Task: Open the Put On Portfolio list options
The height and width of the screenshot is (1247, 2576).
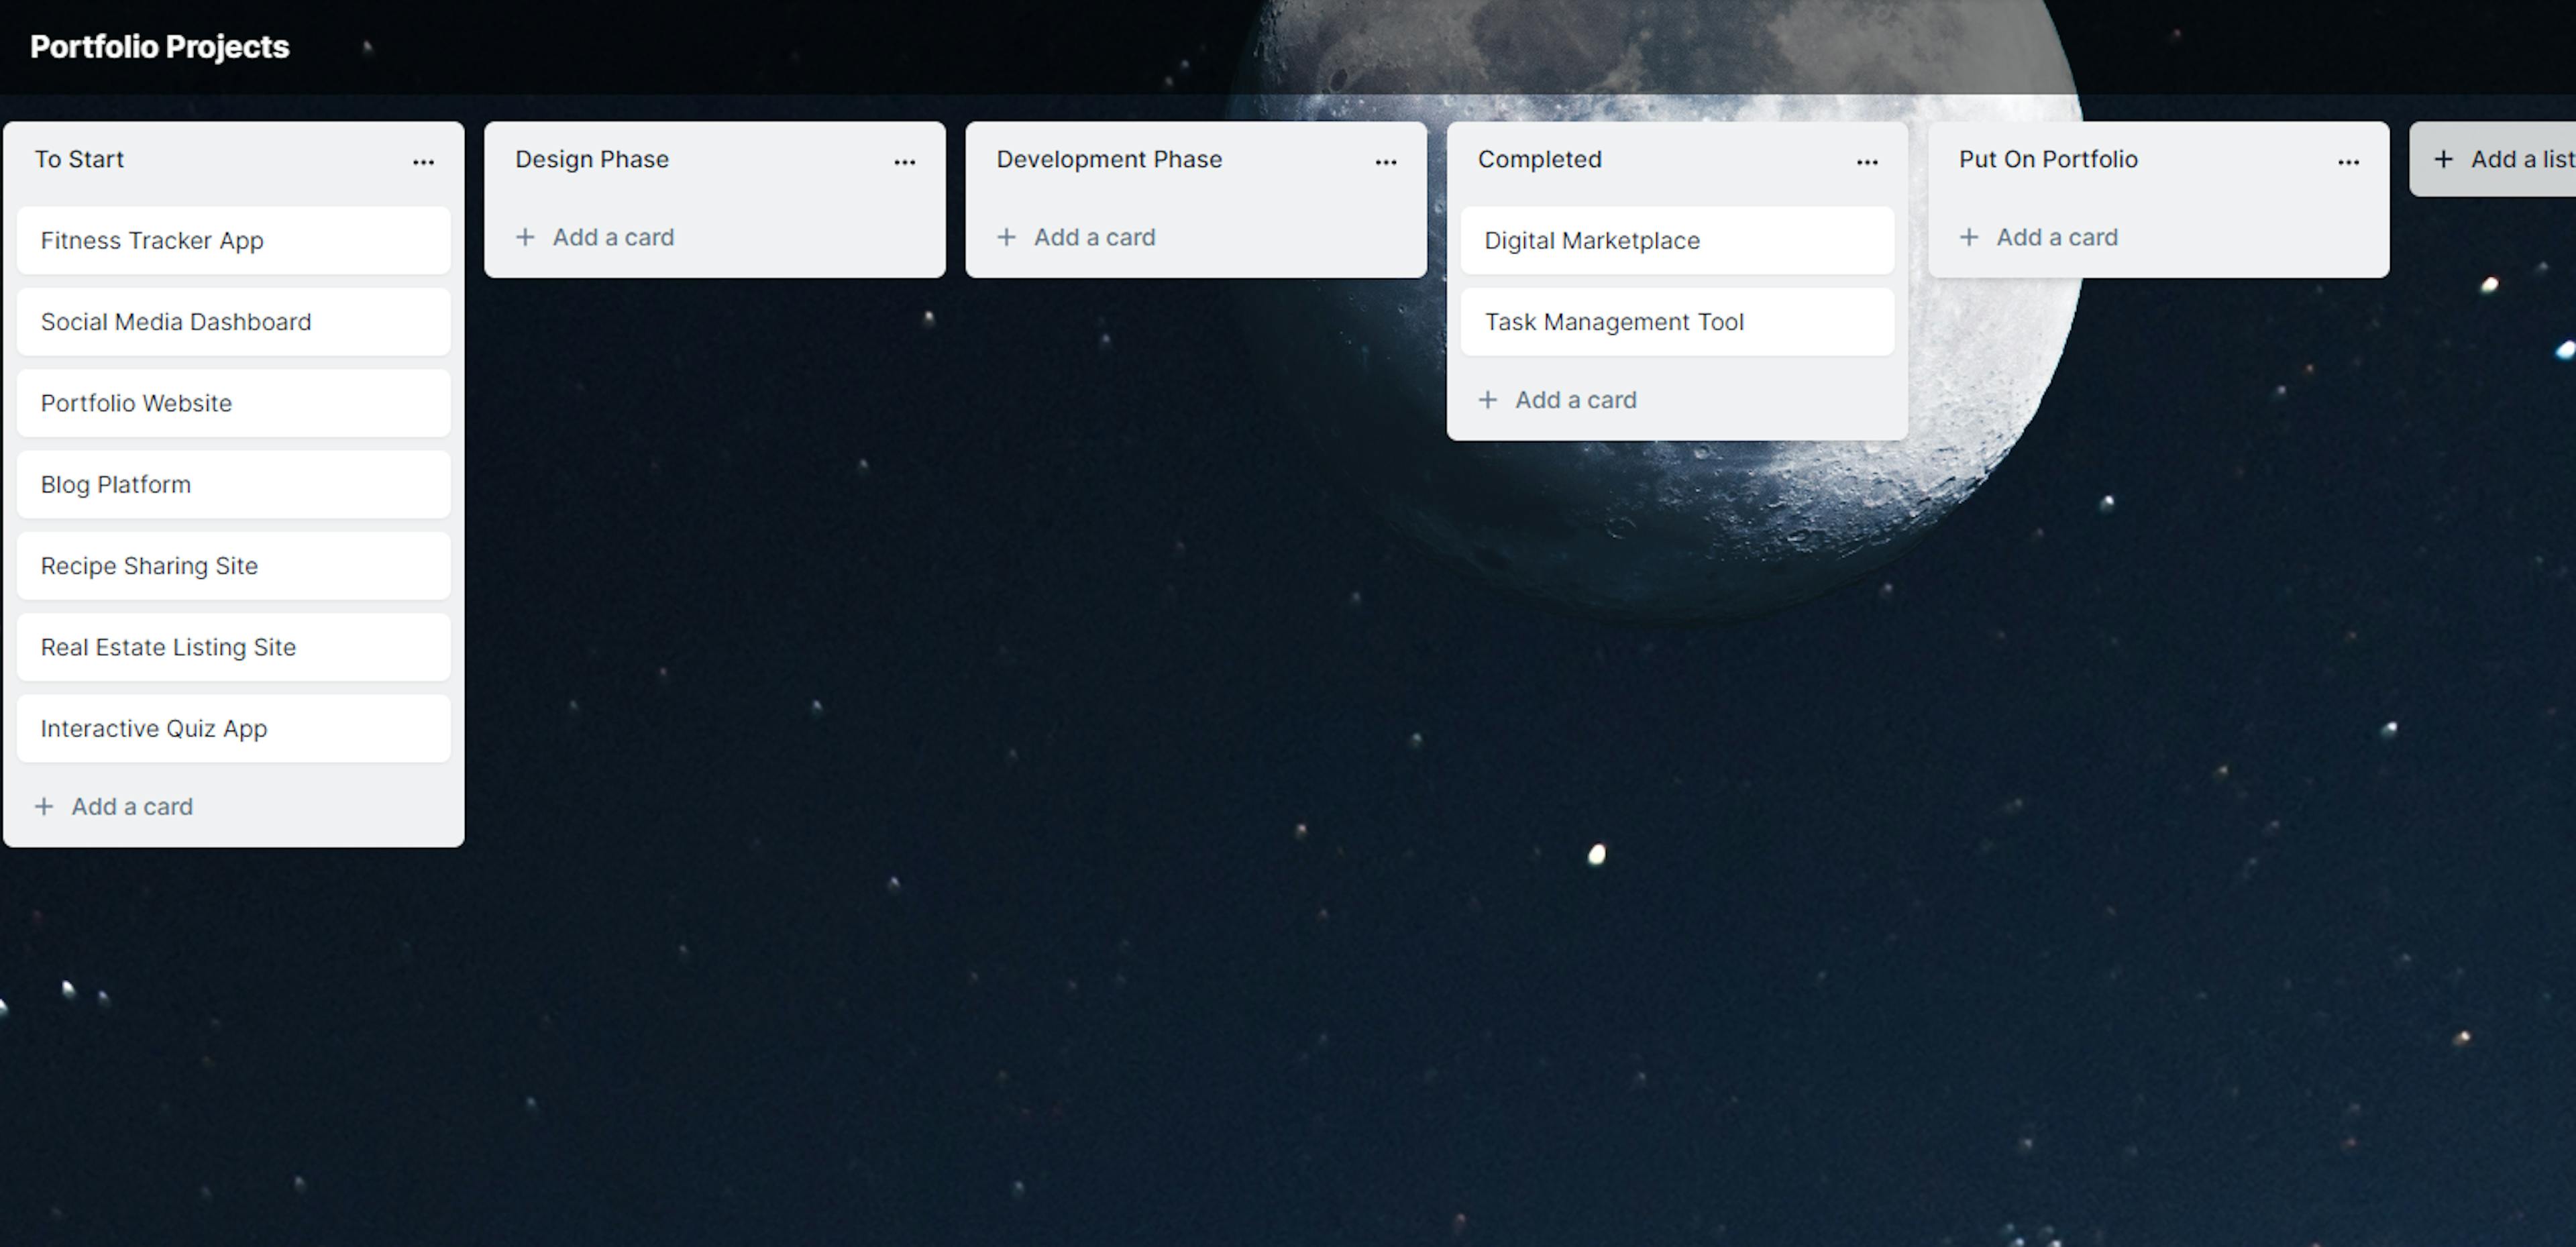Action: click(2348, 161)
